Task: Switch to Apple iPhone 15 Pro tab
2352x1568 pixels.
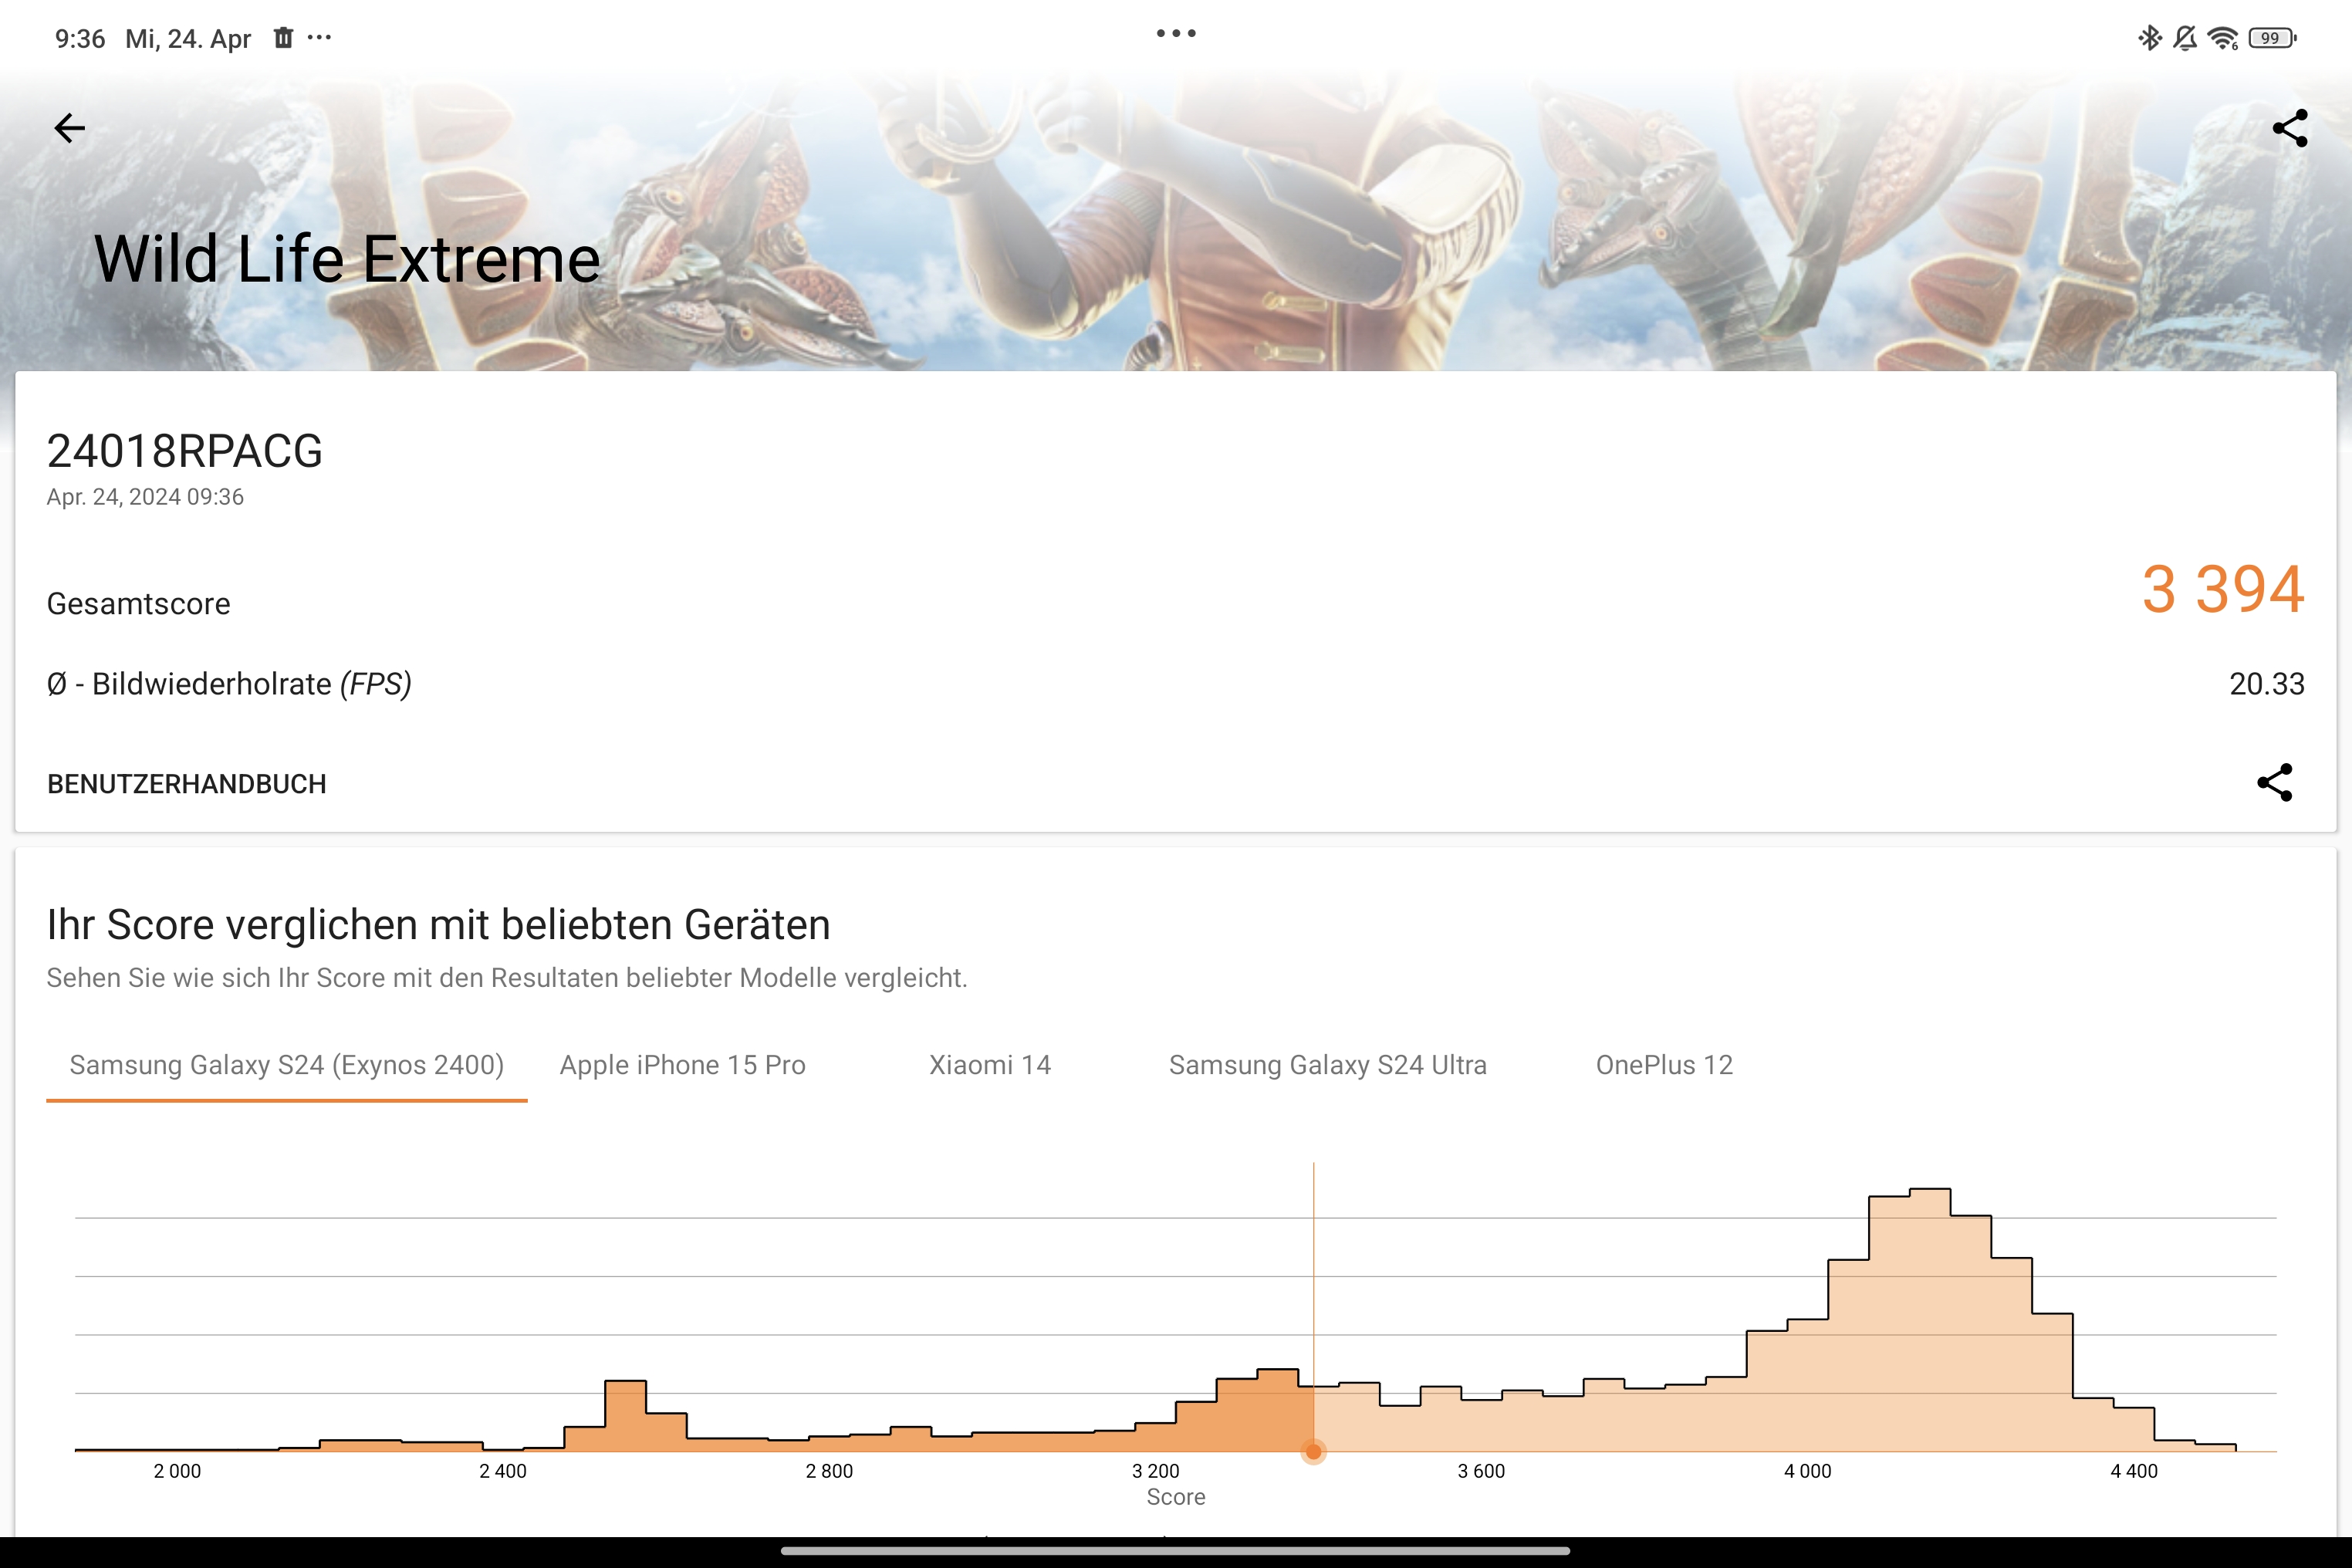Action: [x=682, y=1065]
